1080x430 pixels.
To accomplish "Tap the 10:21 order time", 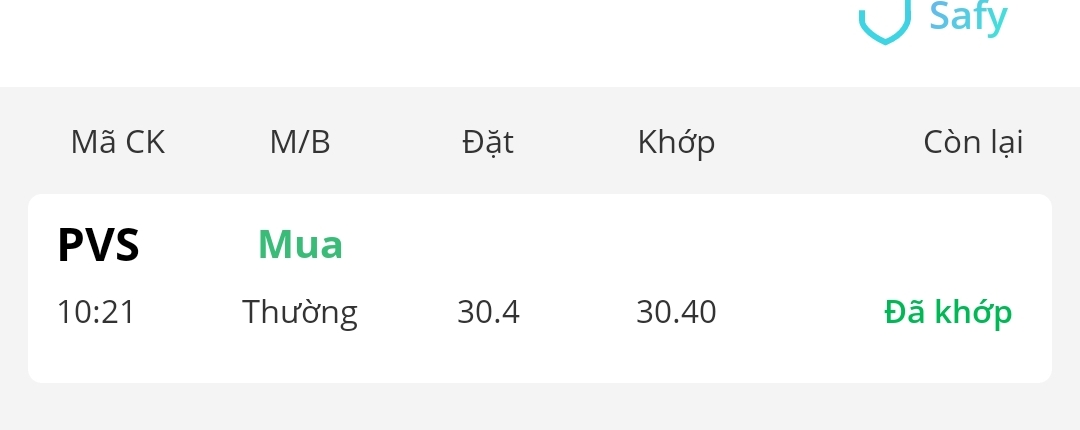I will [x=96, y=313].
